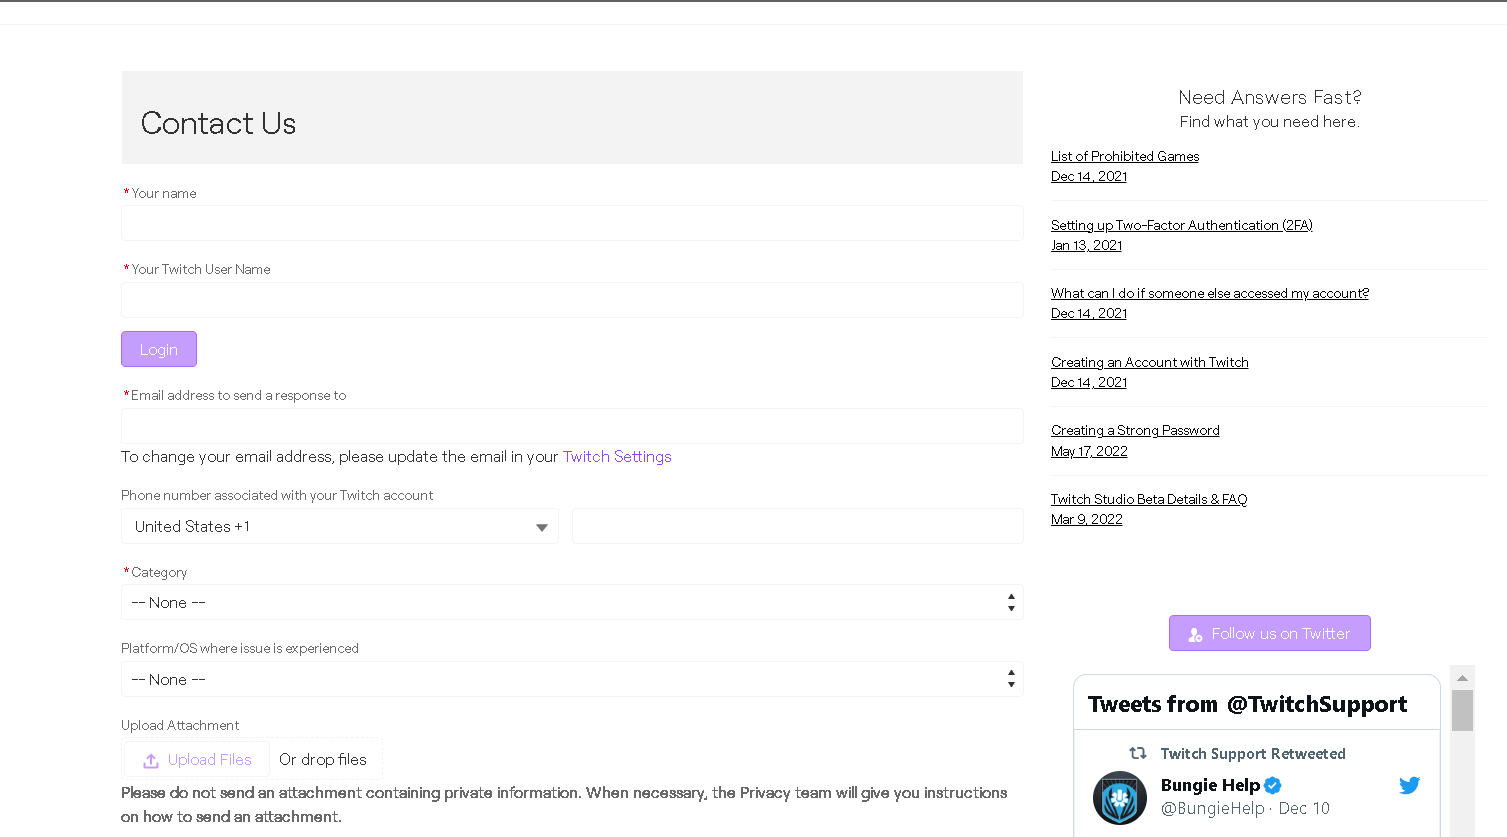The height and width of the screenshot is (837, 1507).
Task: Click the @BungieHelp handle
Action: click(1213, 808)
